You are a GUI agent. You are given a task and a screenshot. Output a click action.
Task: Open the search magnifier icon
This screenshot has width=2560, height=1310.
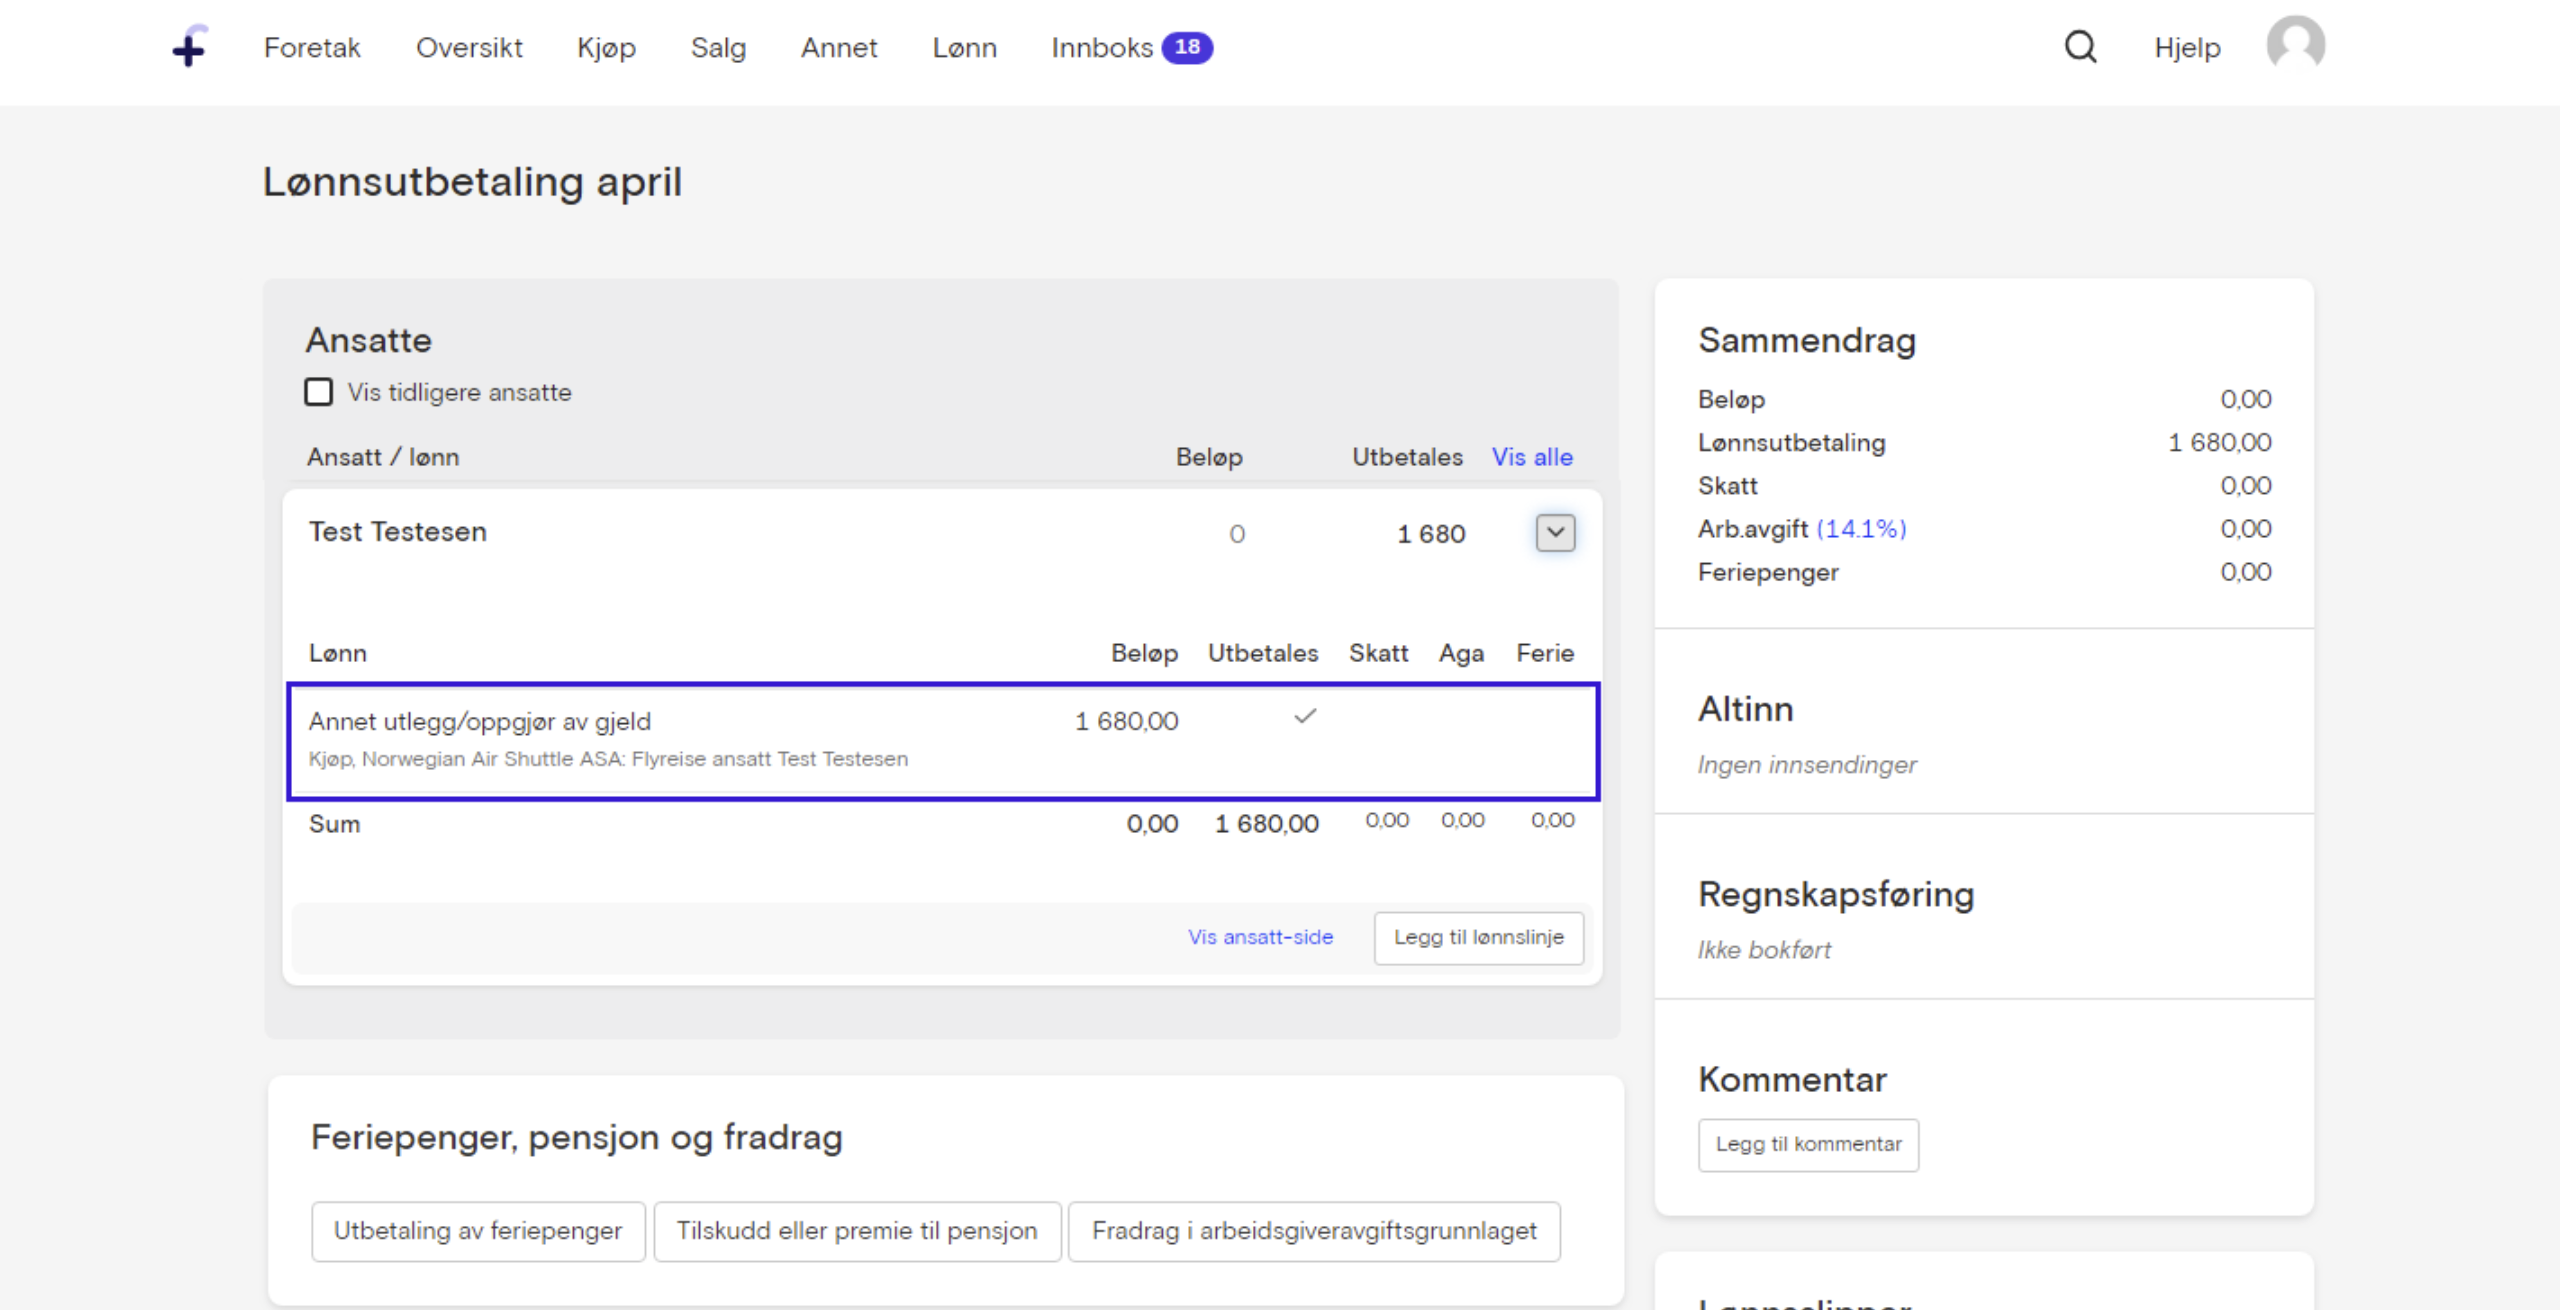pyautogui.click(x=2081, y=47)
